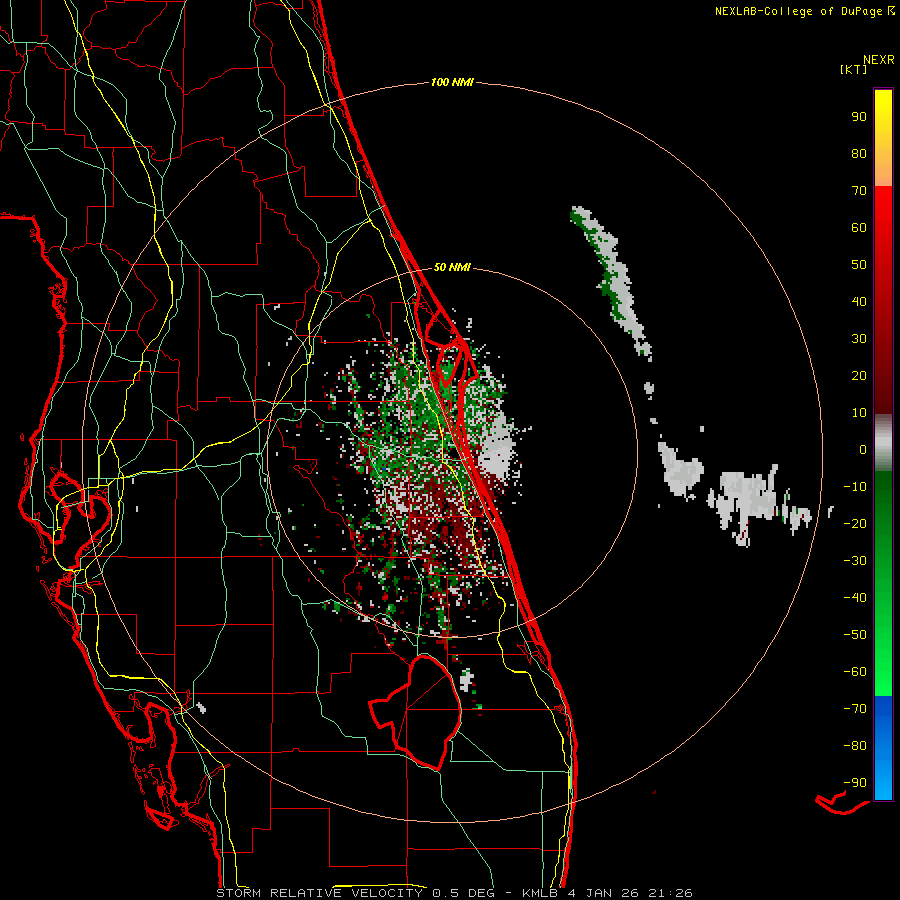Click the 40 value on velocity scale

coord(859,301)
